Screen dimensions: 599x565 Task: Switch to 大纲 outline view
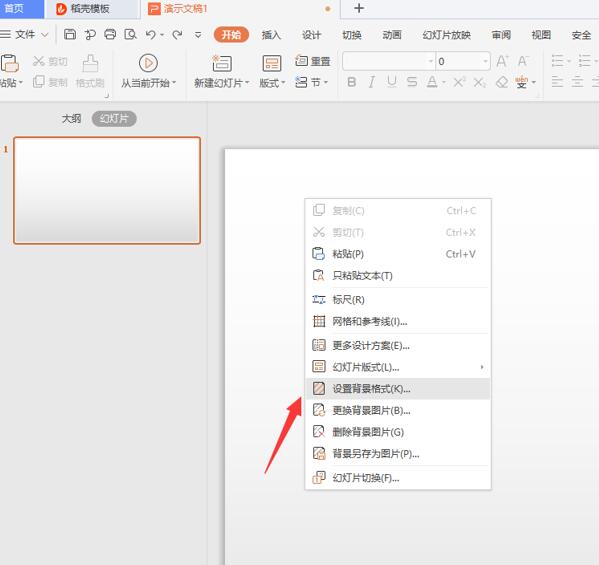[x=71, y=118]
